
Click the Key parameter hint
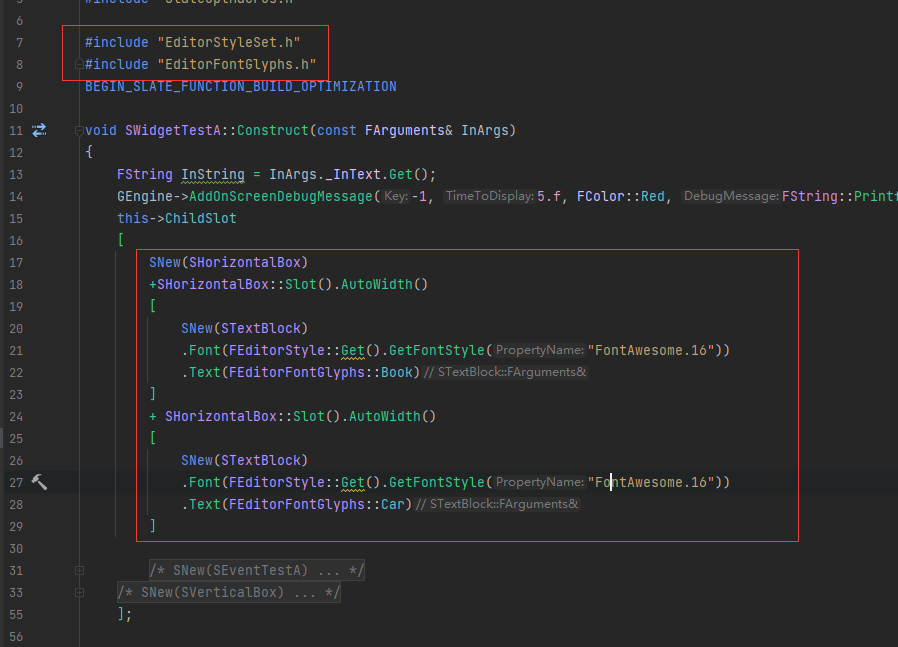[396, 196]
